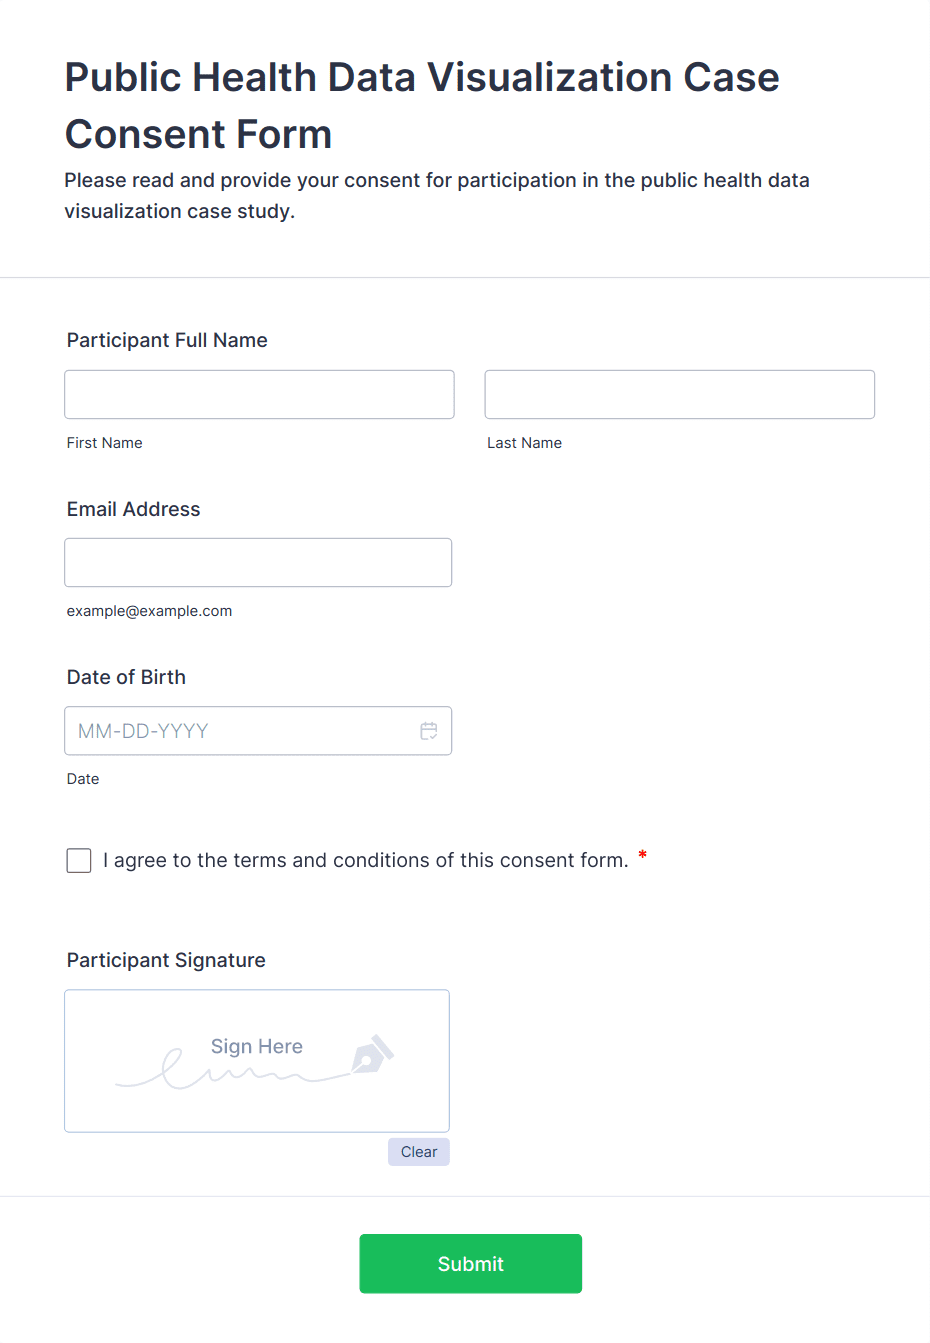Check the agree to terms checkbox
Viewport: 930px width, 1343px height.
pyautogui.click(x=79, y=860)
